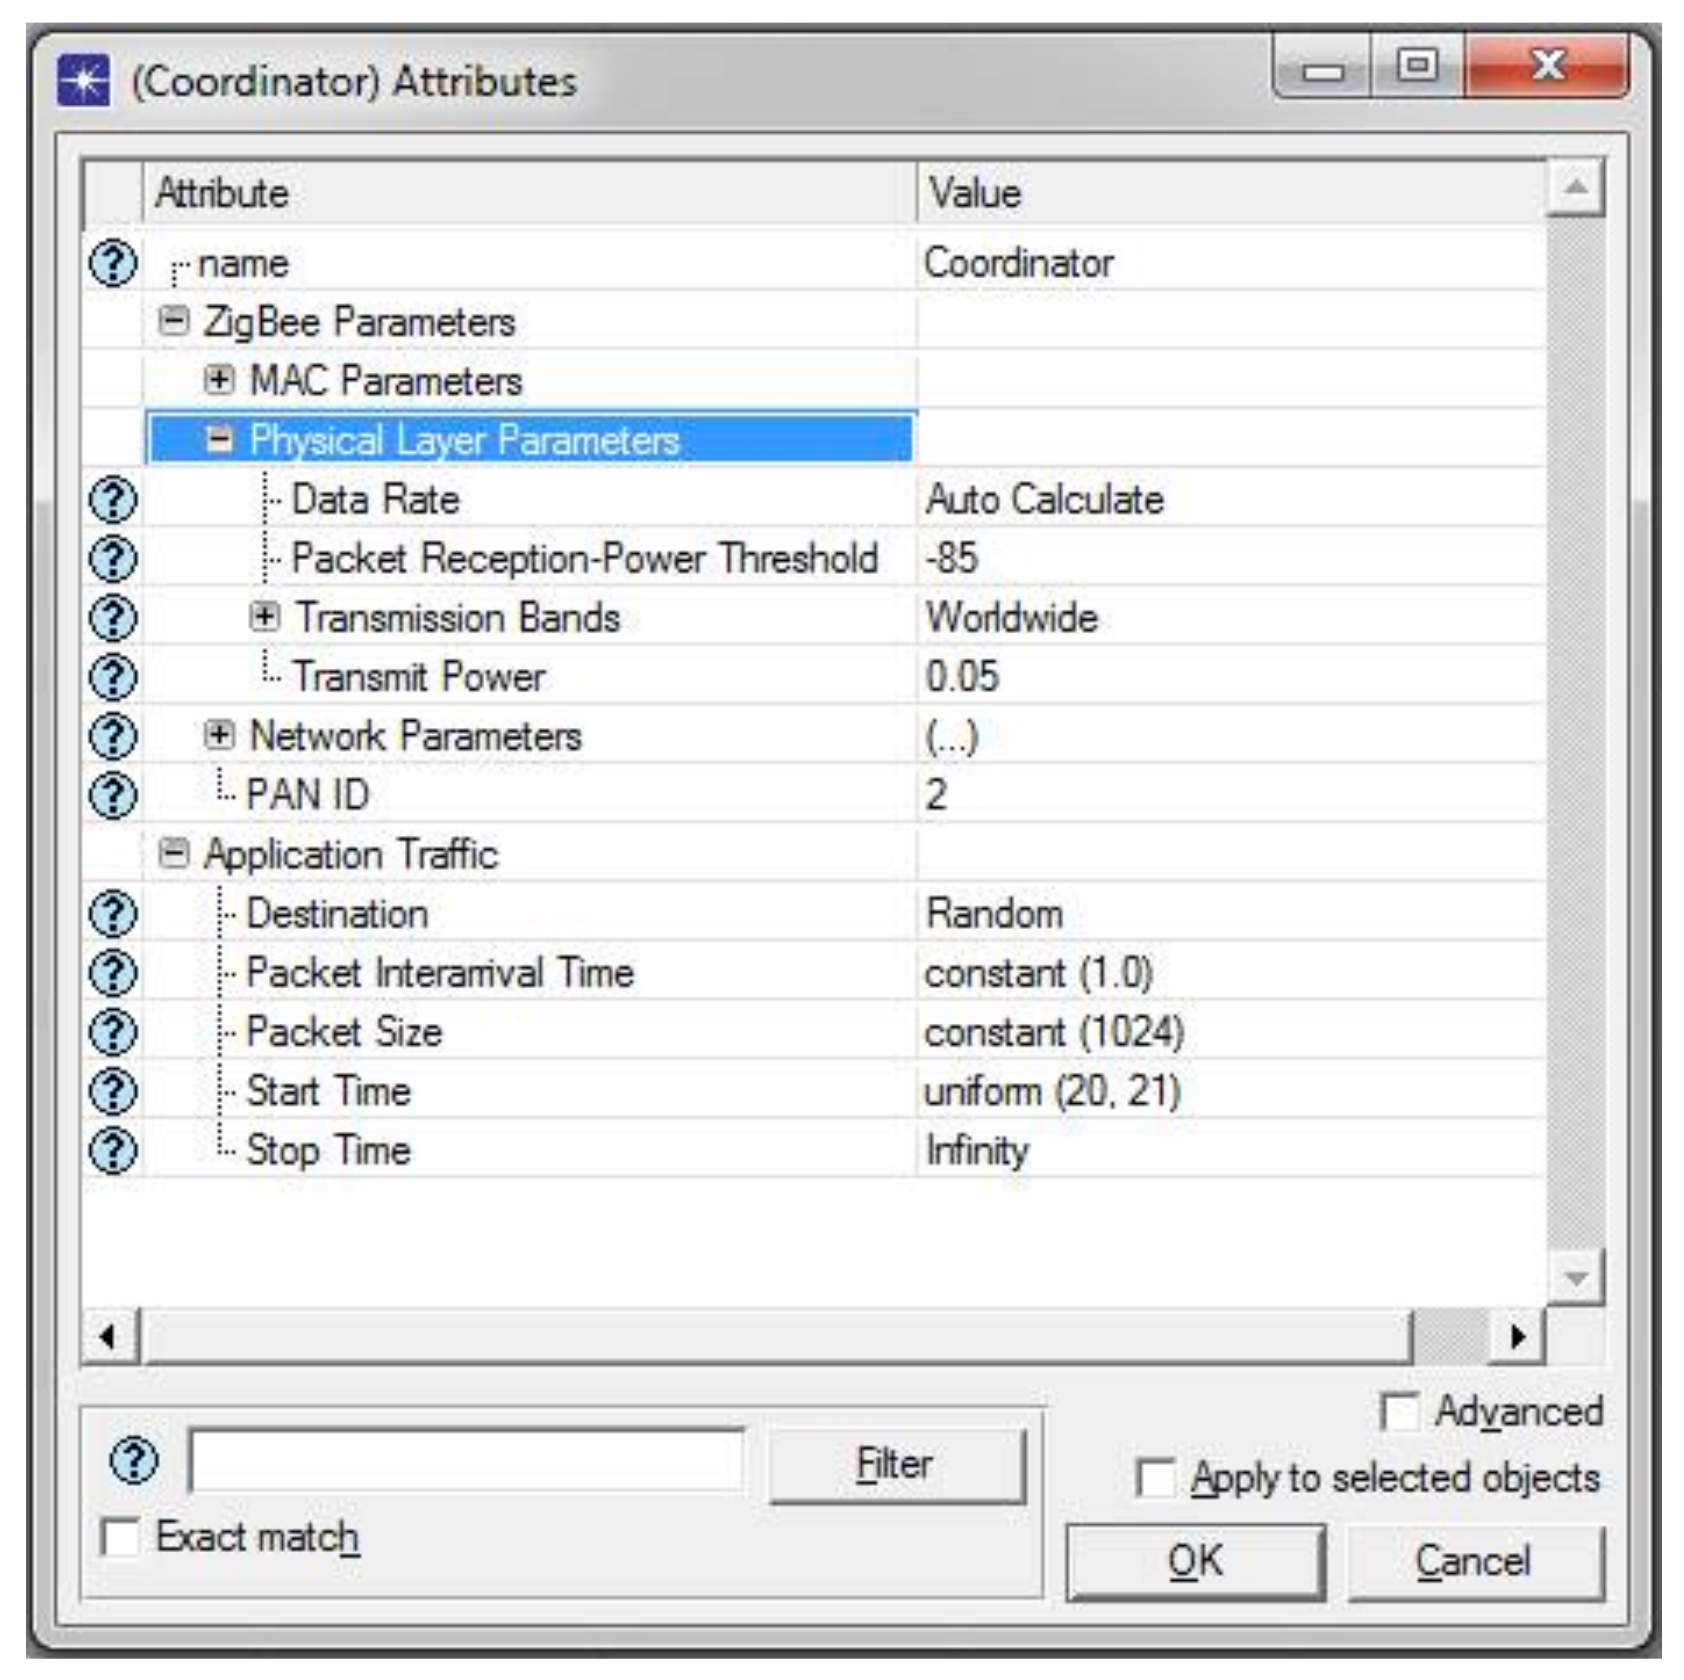The height and width of the screenshot is (1680, 1684).
Task: Click the Filter button
Action: (897, 1465)
